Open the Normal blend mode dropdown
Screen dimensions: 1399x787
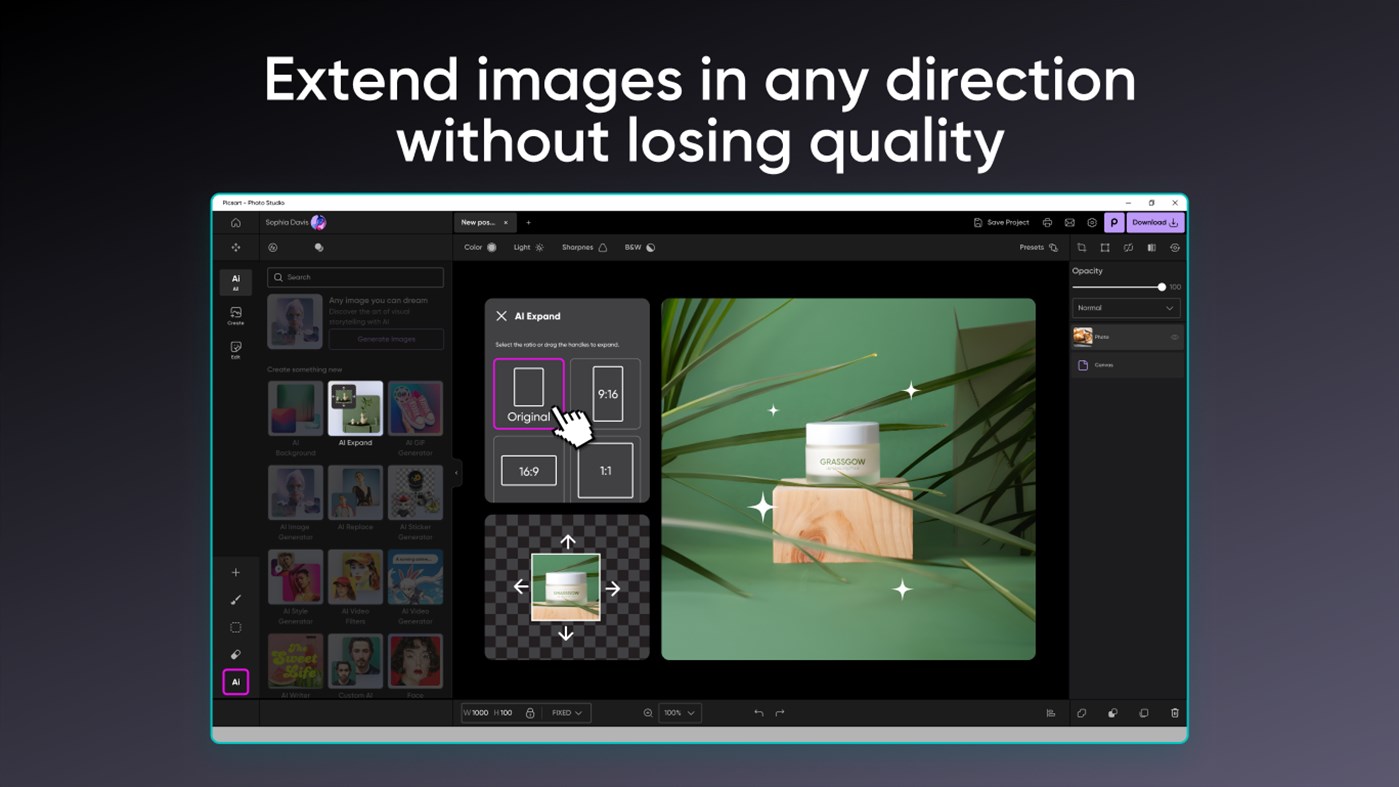tap(1125, 307)
